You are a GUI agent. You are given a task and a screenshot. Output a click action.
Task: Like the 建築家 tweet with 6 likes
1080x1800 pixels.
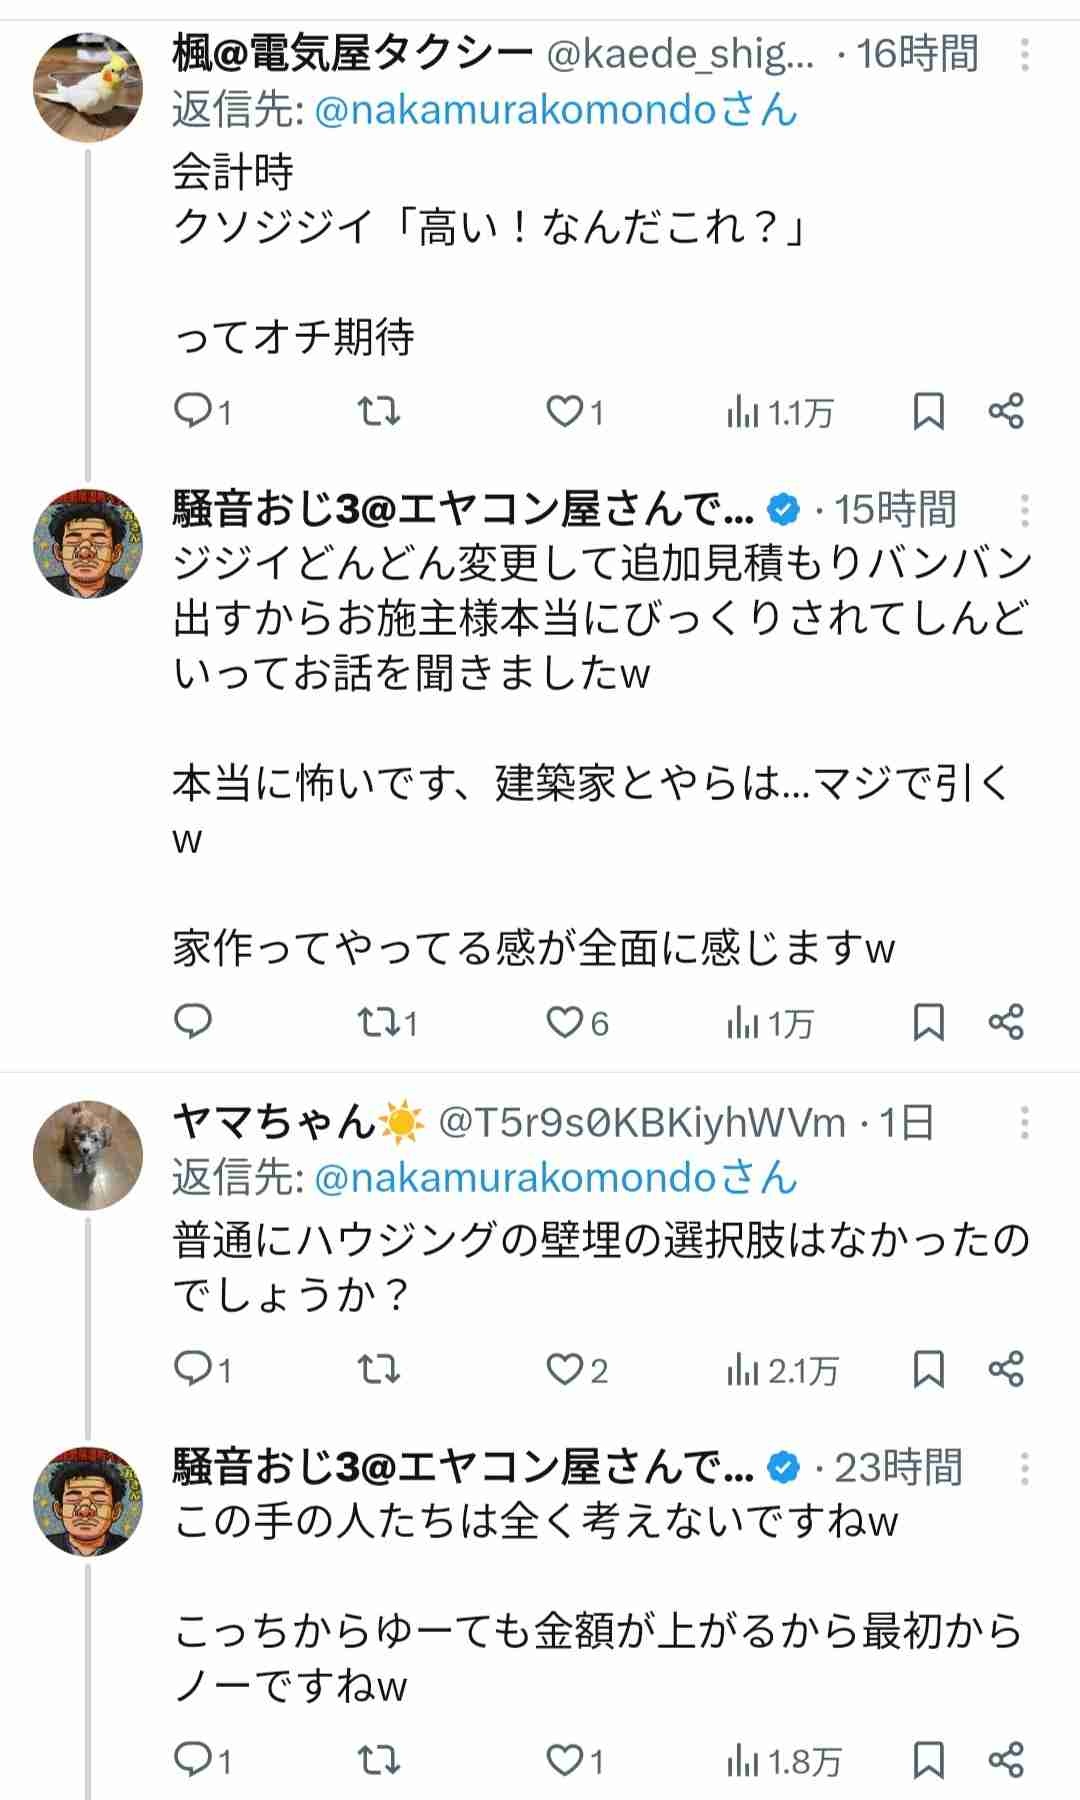(x=565, y=1022)
